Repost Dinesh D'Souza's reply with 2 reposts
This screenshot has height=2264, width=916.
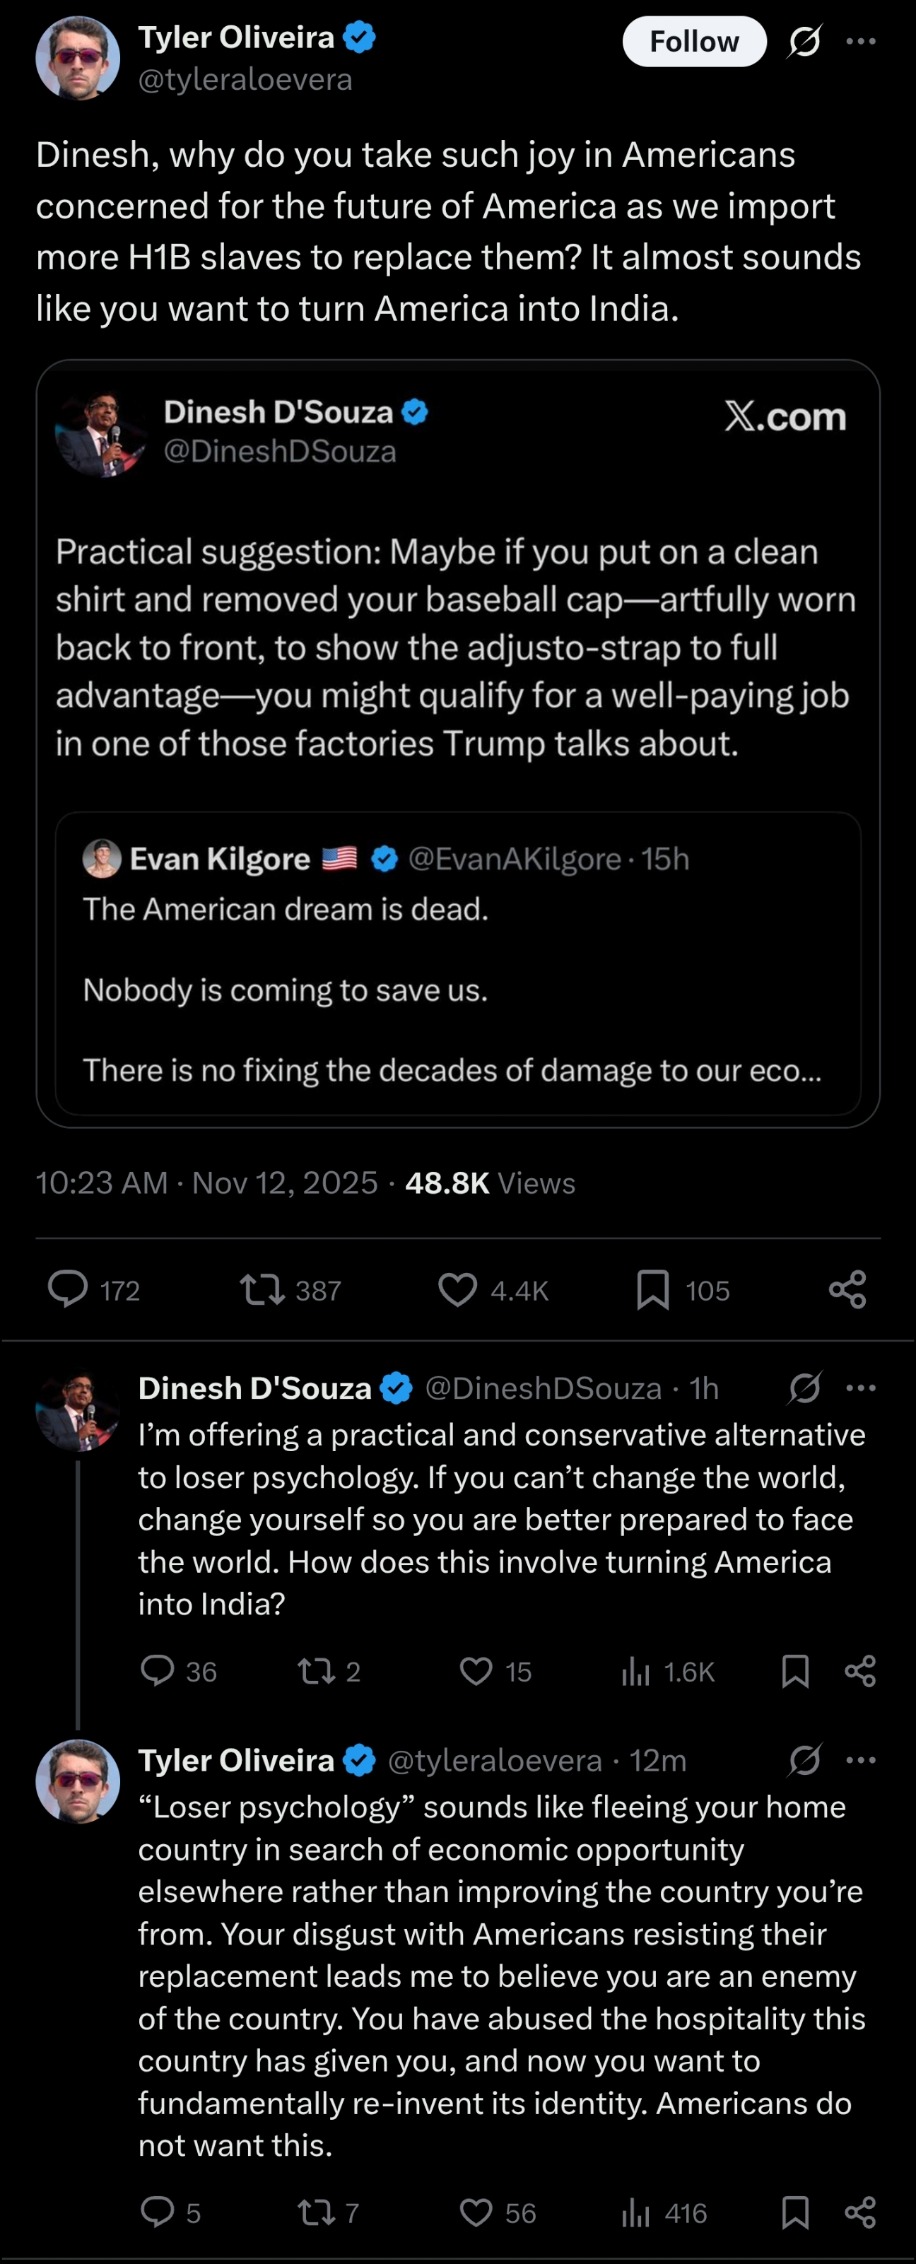(x=316, y=1671)
